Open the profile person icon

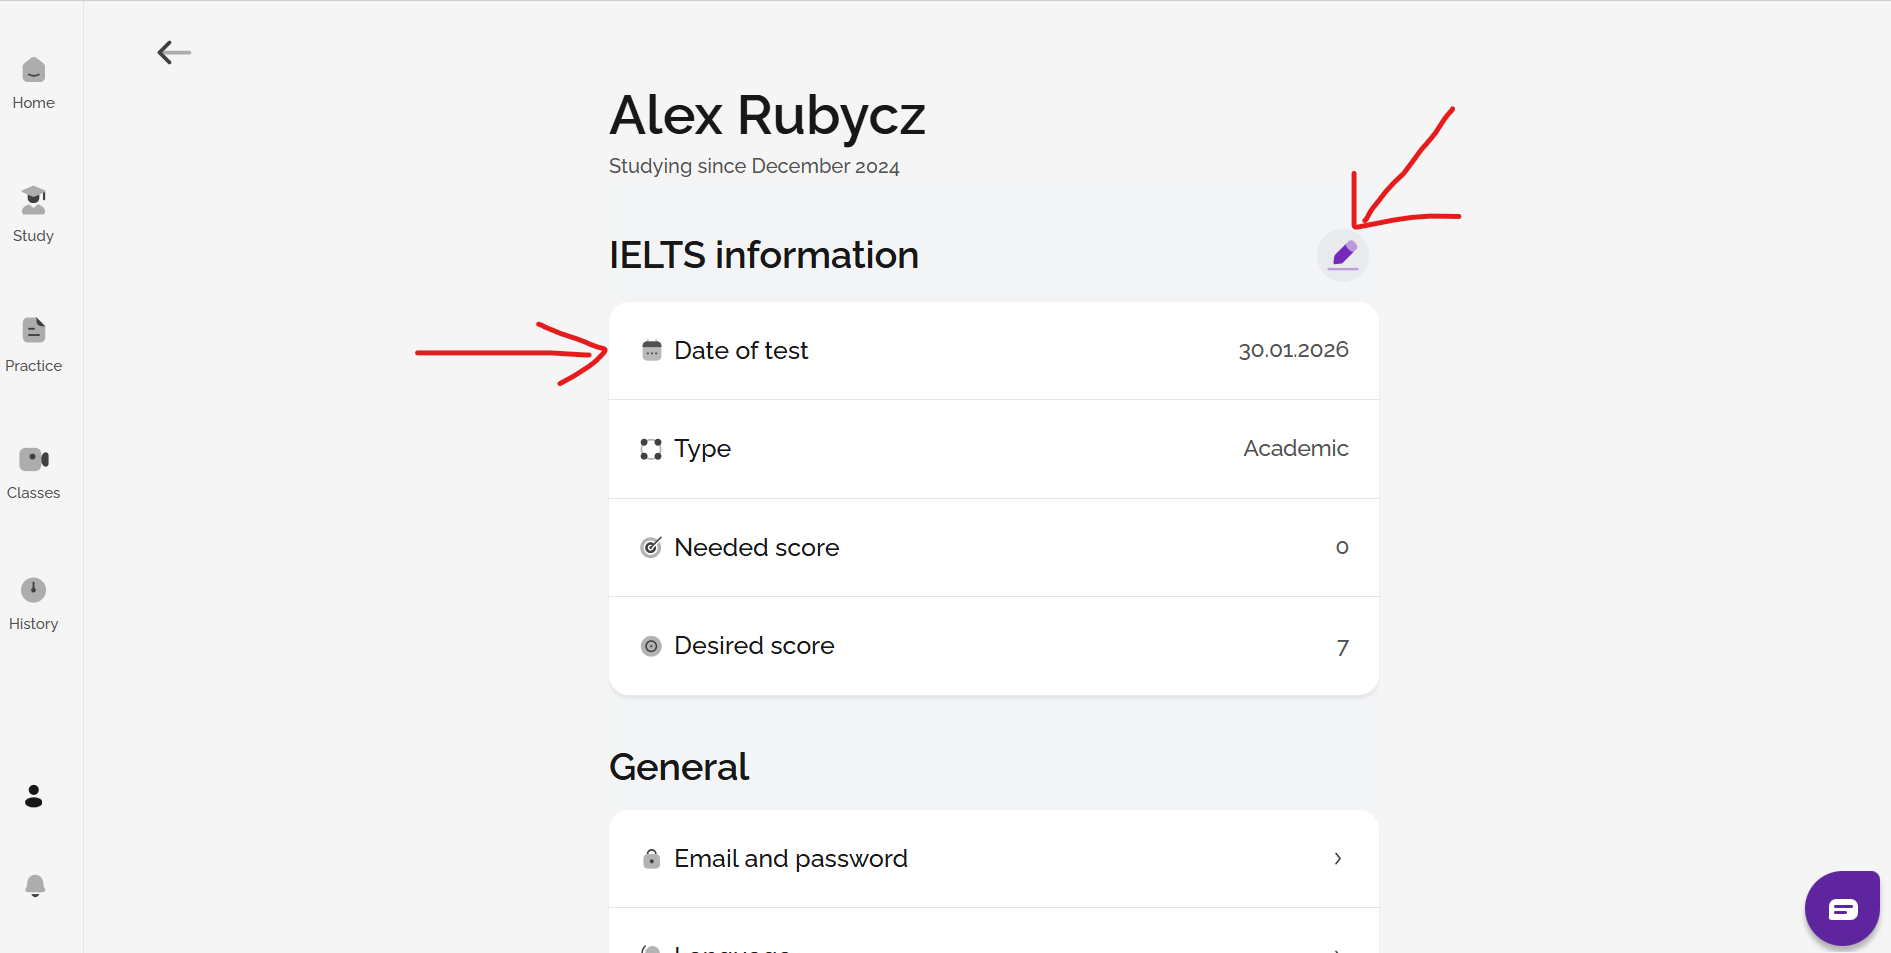tap(34, 796)
